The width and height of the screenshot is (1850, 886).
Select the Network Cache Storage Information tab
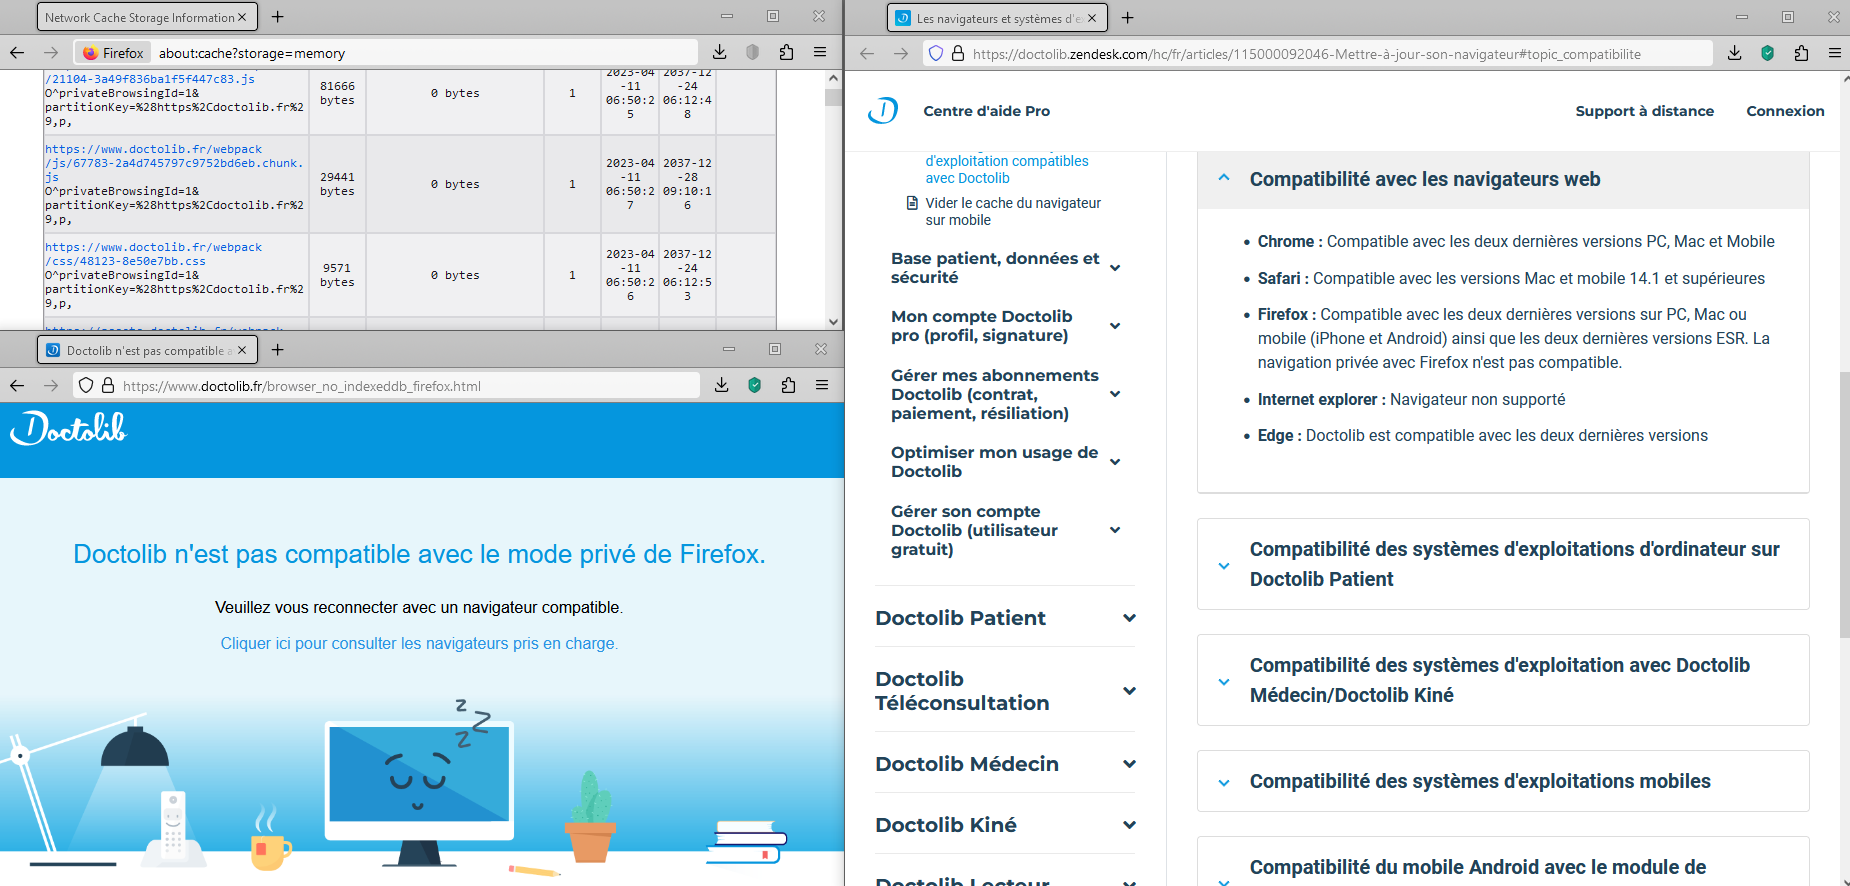[147, 17]
